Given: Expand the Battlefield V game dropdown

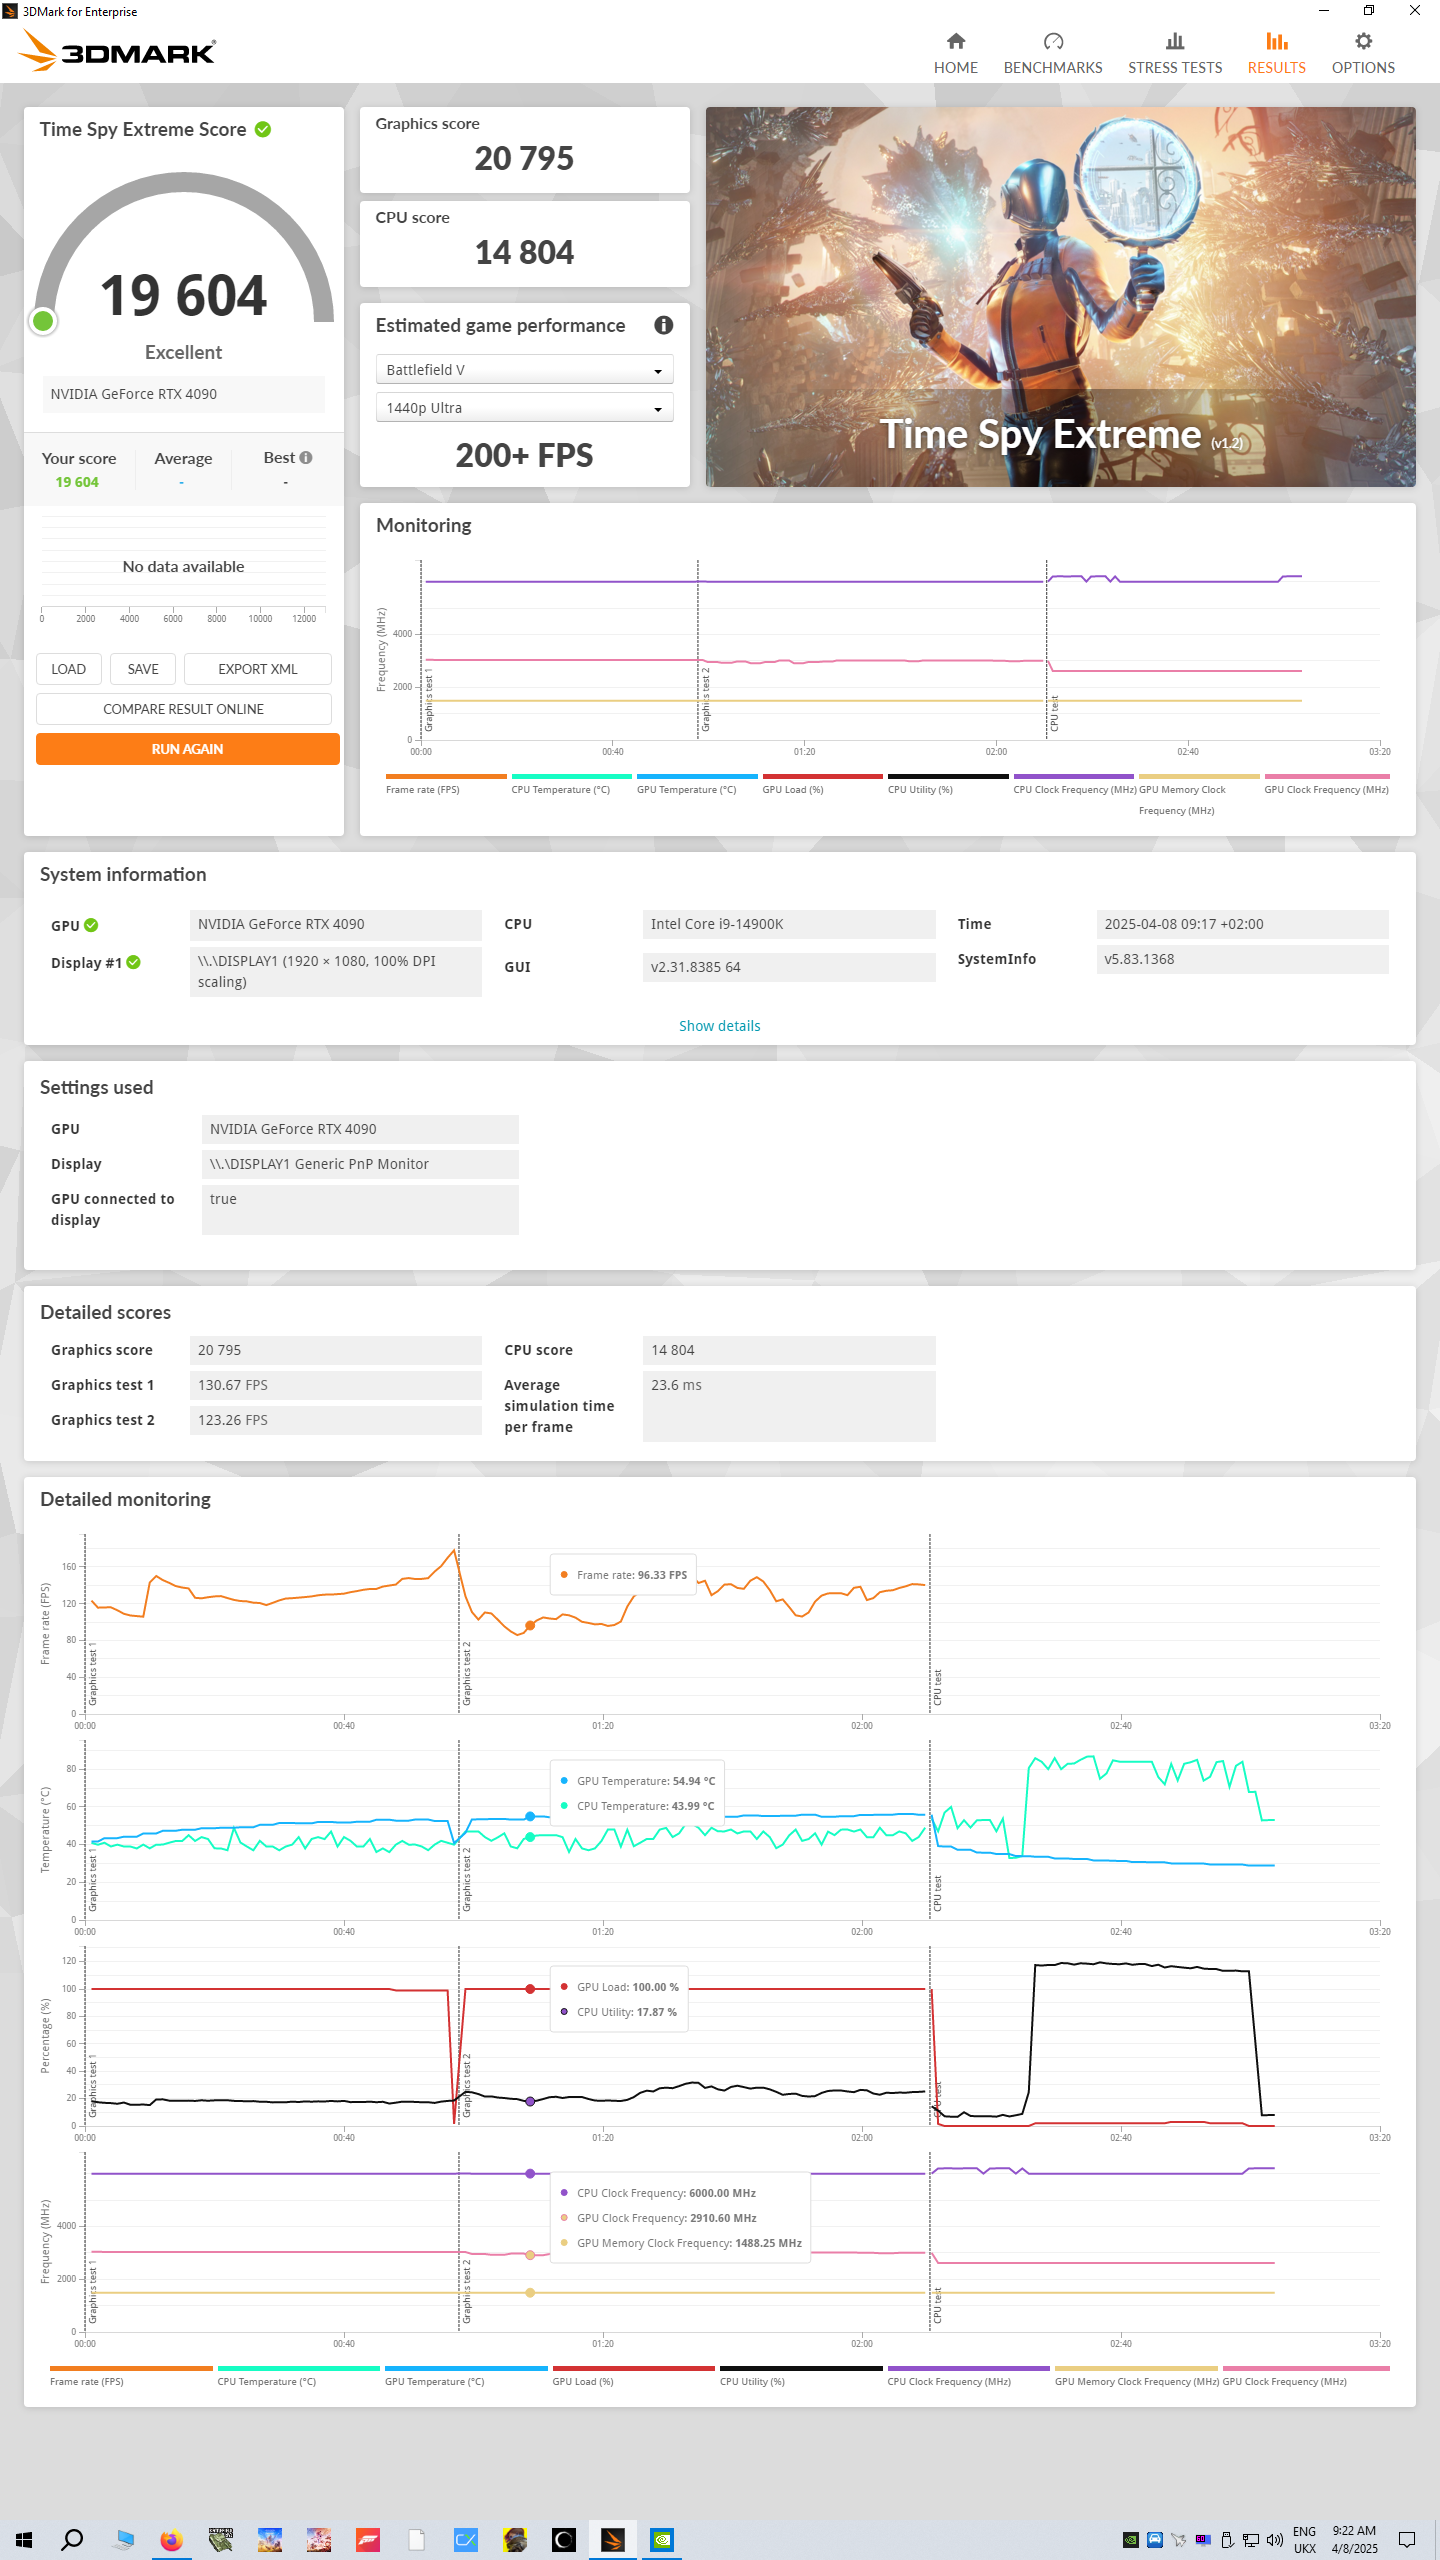Looking at the screenshot, I should point(524,370).
